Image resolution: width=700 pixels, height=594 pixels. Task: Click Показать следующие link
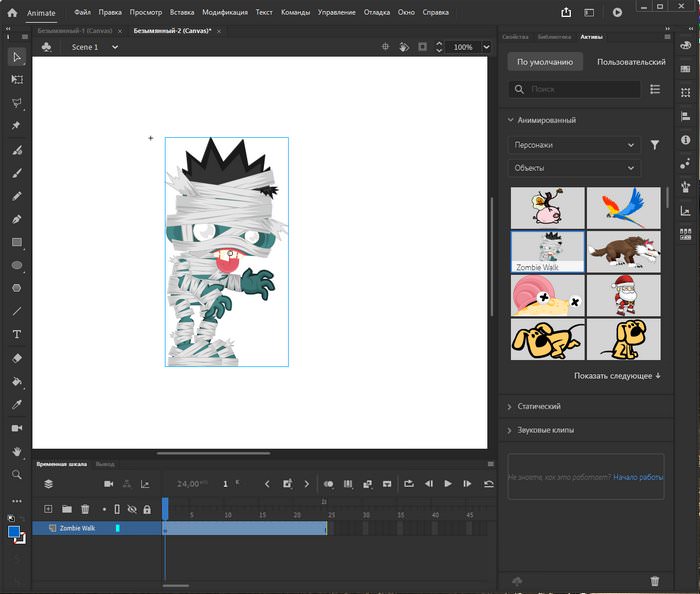tap(617, 376)
